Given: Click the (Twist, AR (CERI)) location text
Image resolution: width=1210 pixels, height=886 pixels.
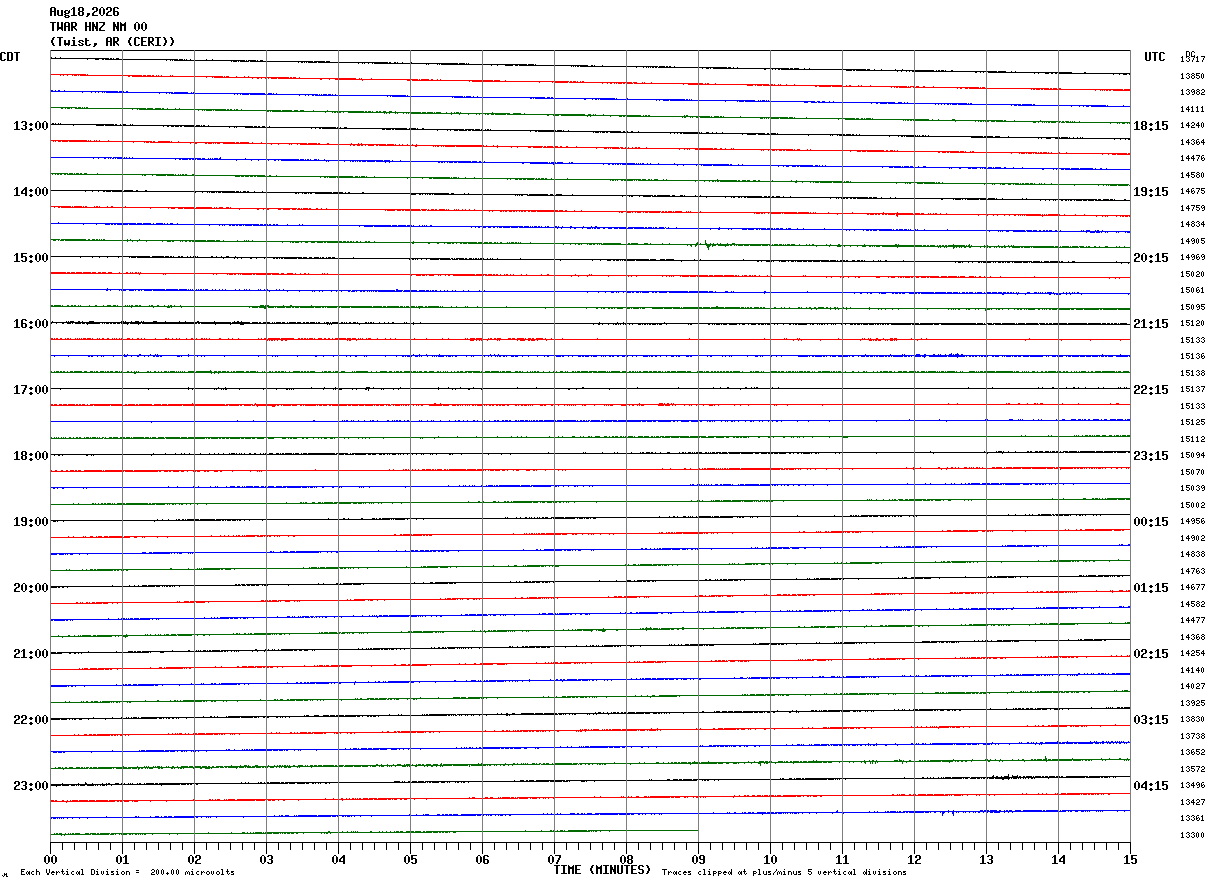Looking at the screenshot, I should pos(112,42).
